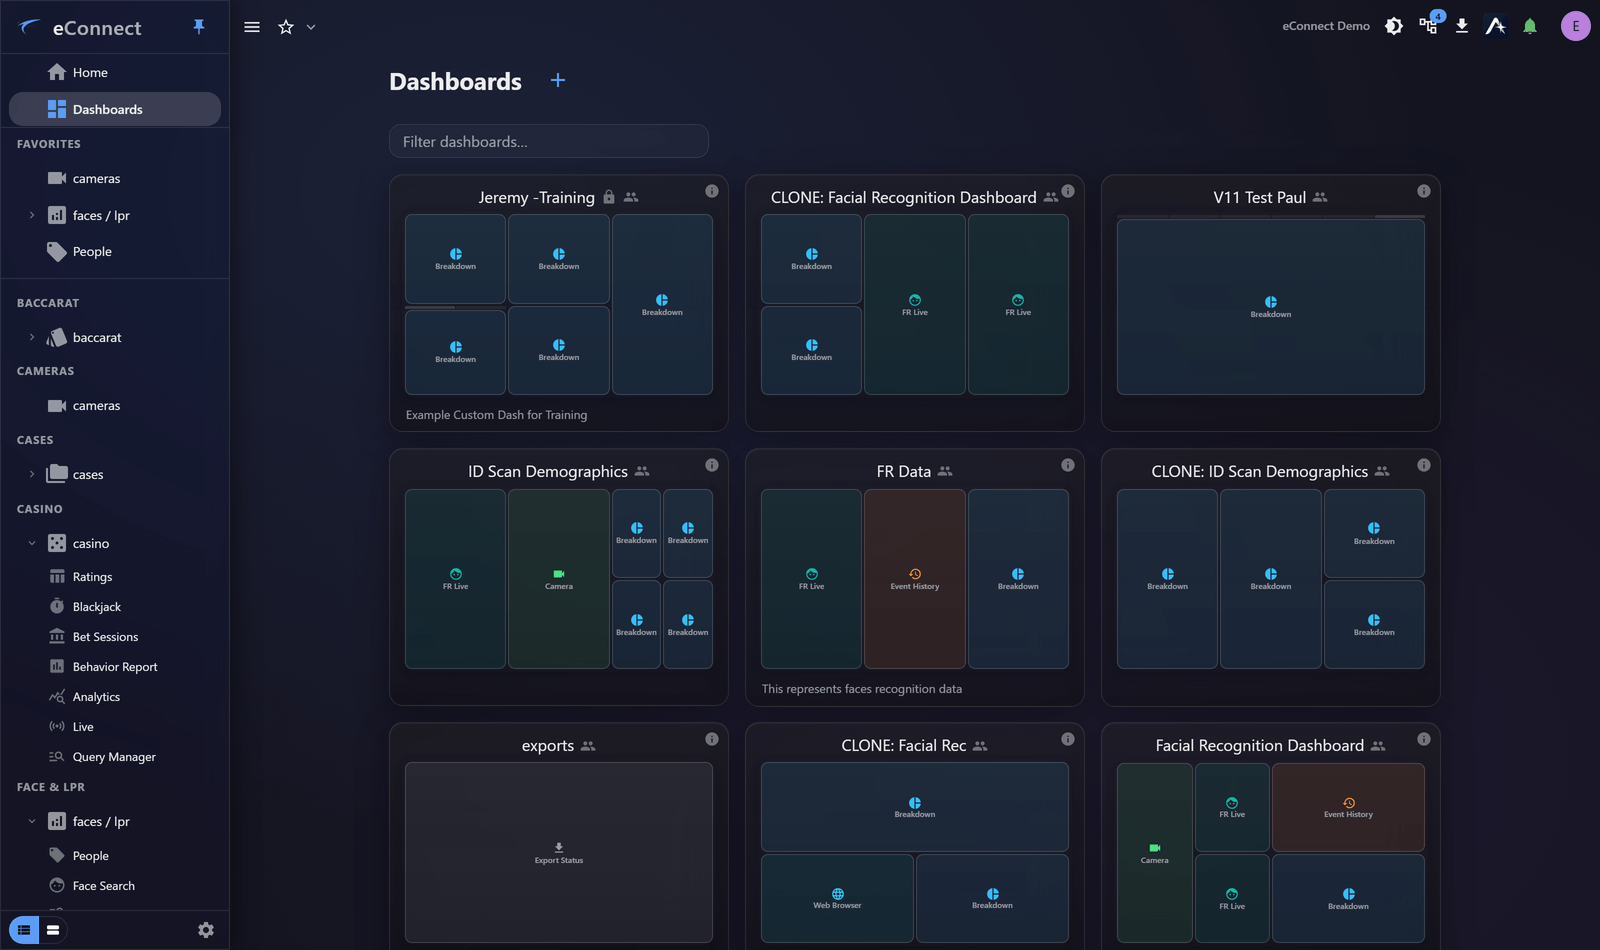Image resolution: width=1600 pixels, height=950 pixels.
Task: Switch sidebar to list view toggle
Action: click(x=24, y=930)
